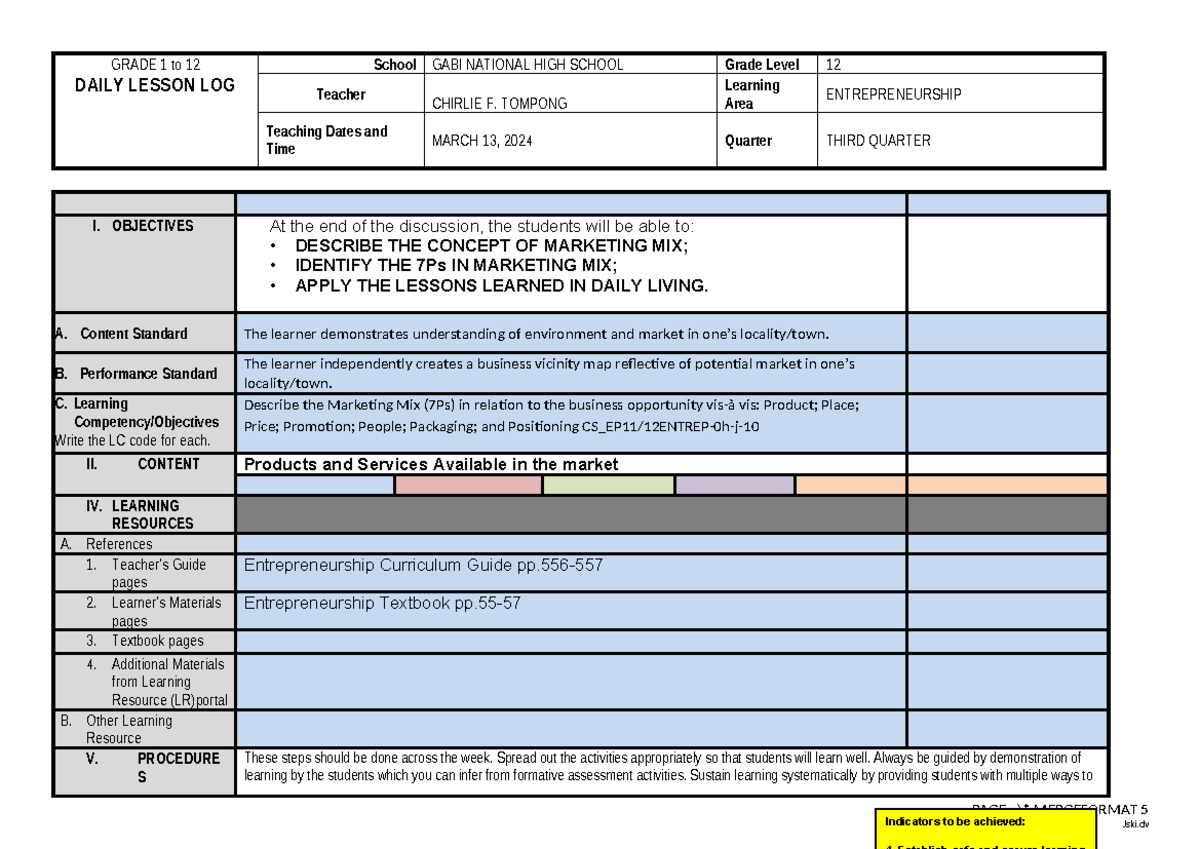Click the performance standard description text
This screenshot has width=1200, height=849.
[x=549, y=373]
